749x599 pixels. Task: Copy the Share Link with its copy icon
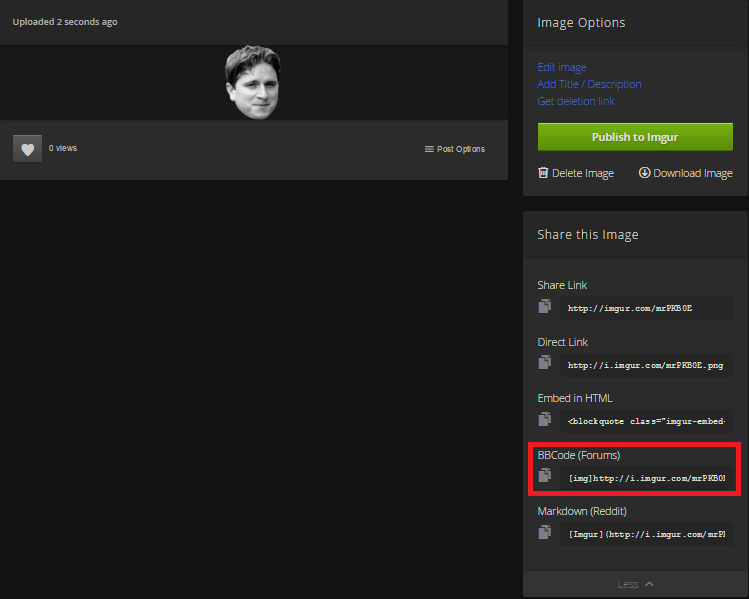pos(545,306)
